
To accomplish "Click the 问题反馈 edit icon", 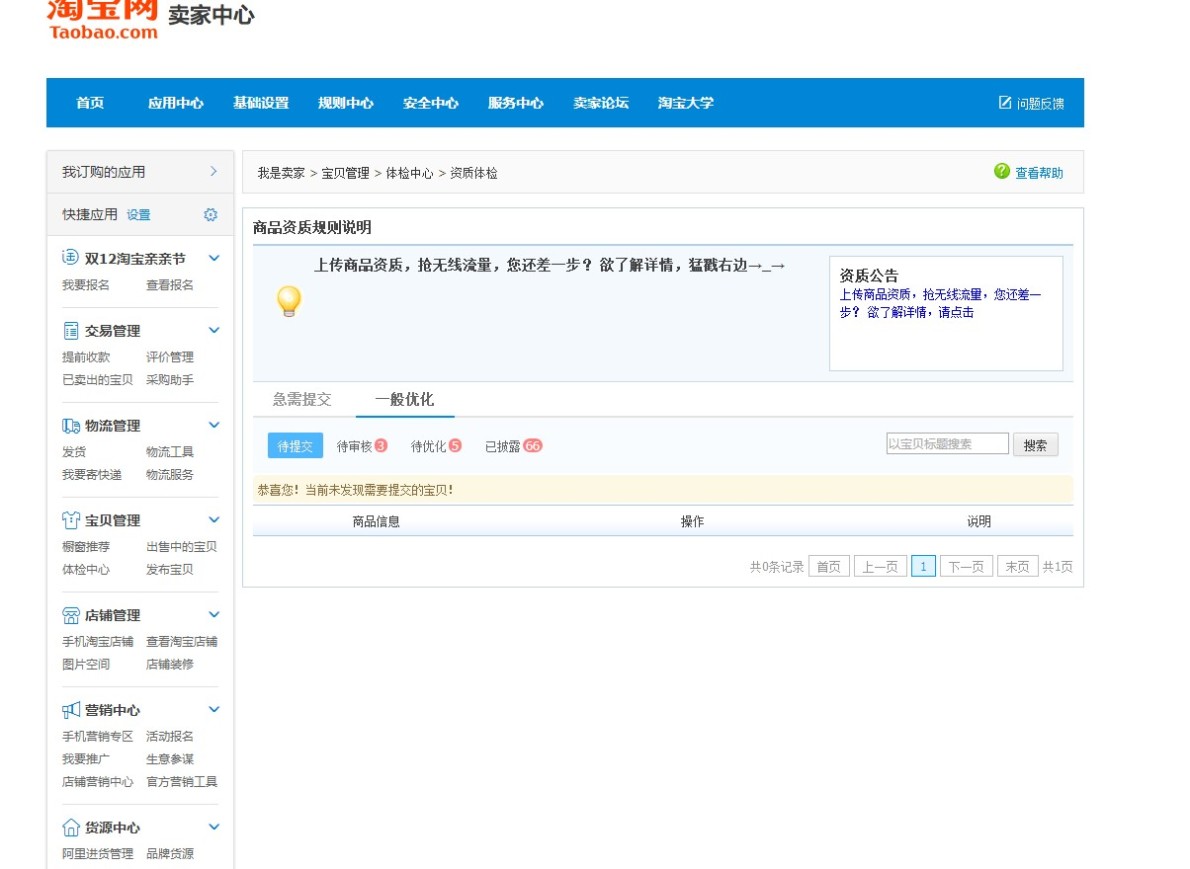I will pyautogui.click(x=1004, y=102).
